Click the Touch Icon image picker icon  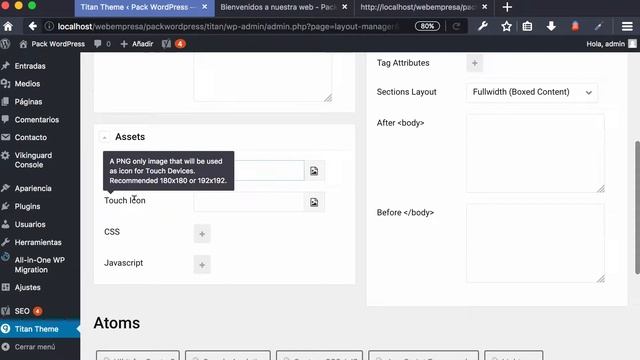click(314, 202)
